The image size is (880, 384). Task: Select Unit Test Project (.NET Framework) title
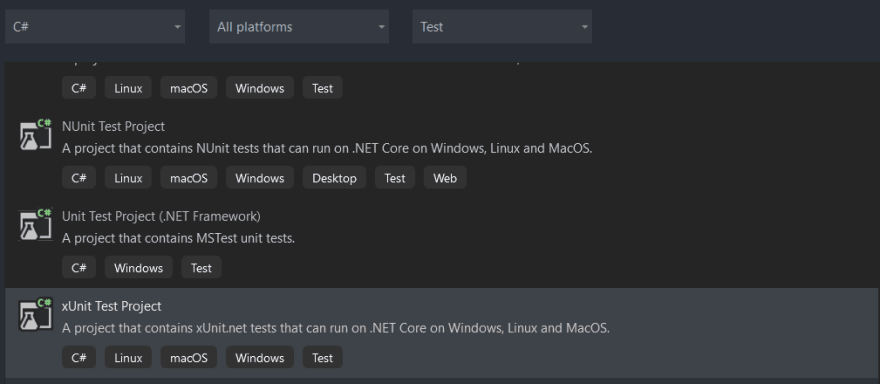[x=161, y=216]
